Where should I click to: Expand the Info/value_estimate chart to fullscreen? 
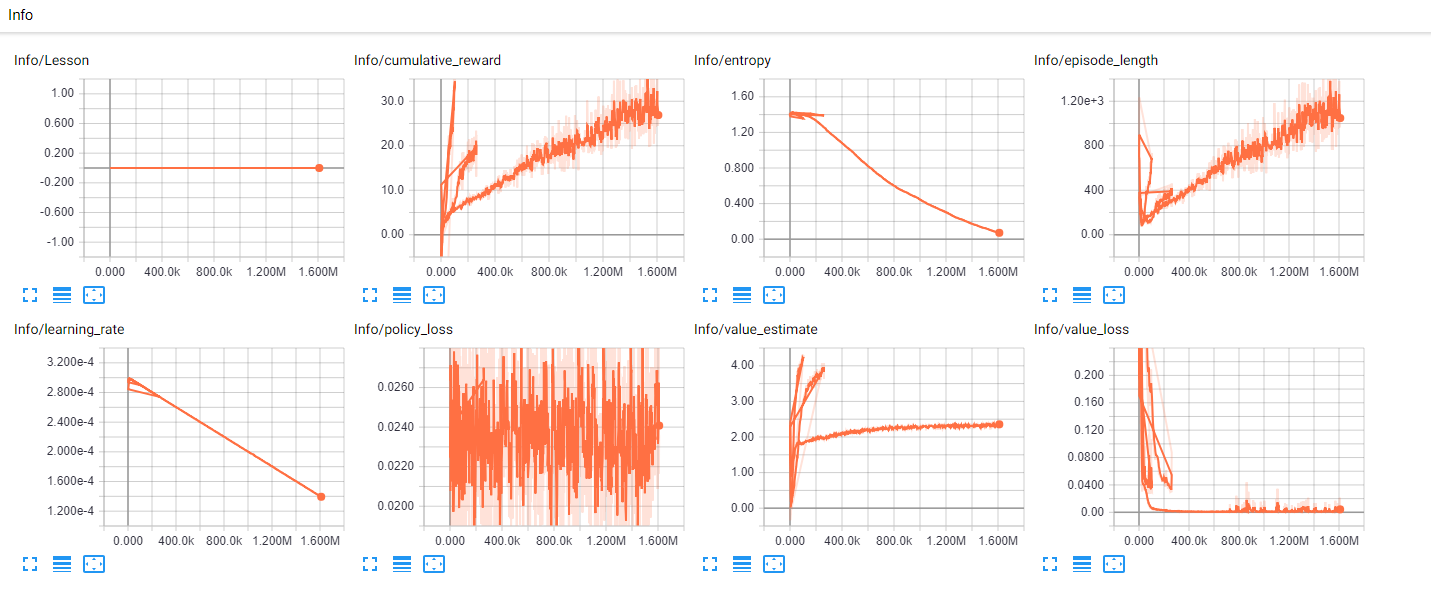click(710, 563)
